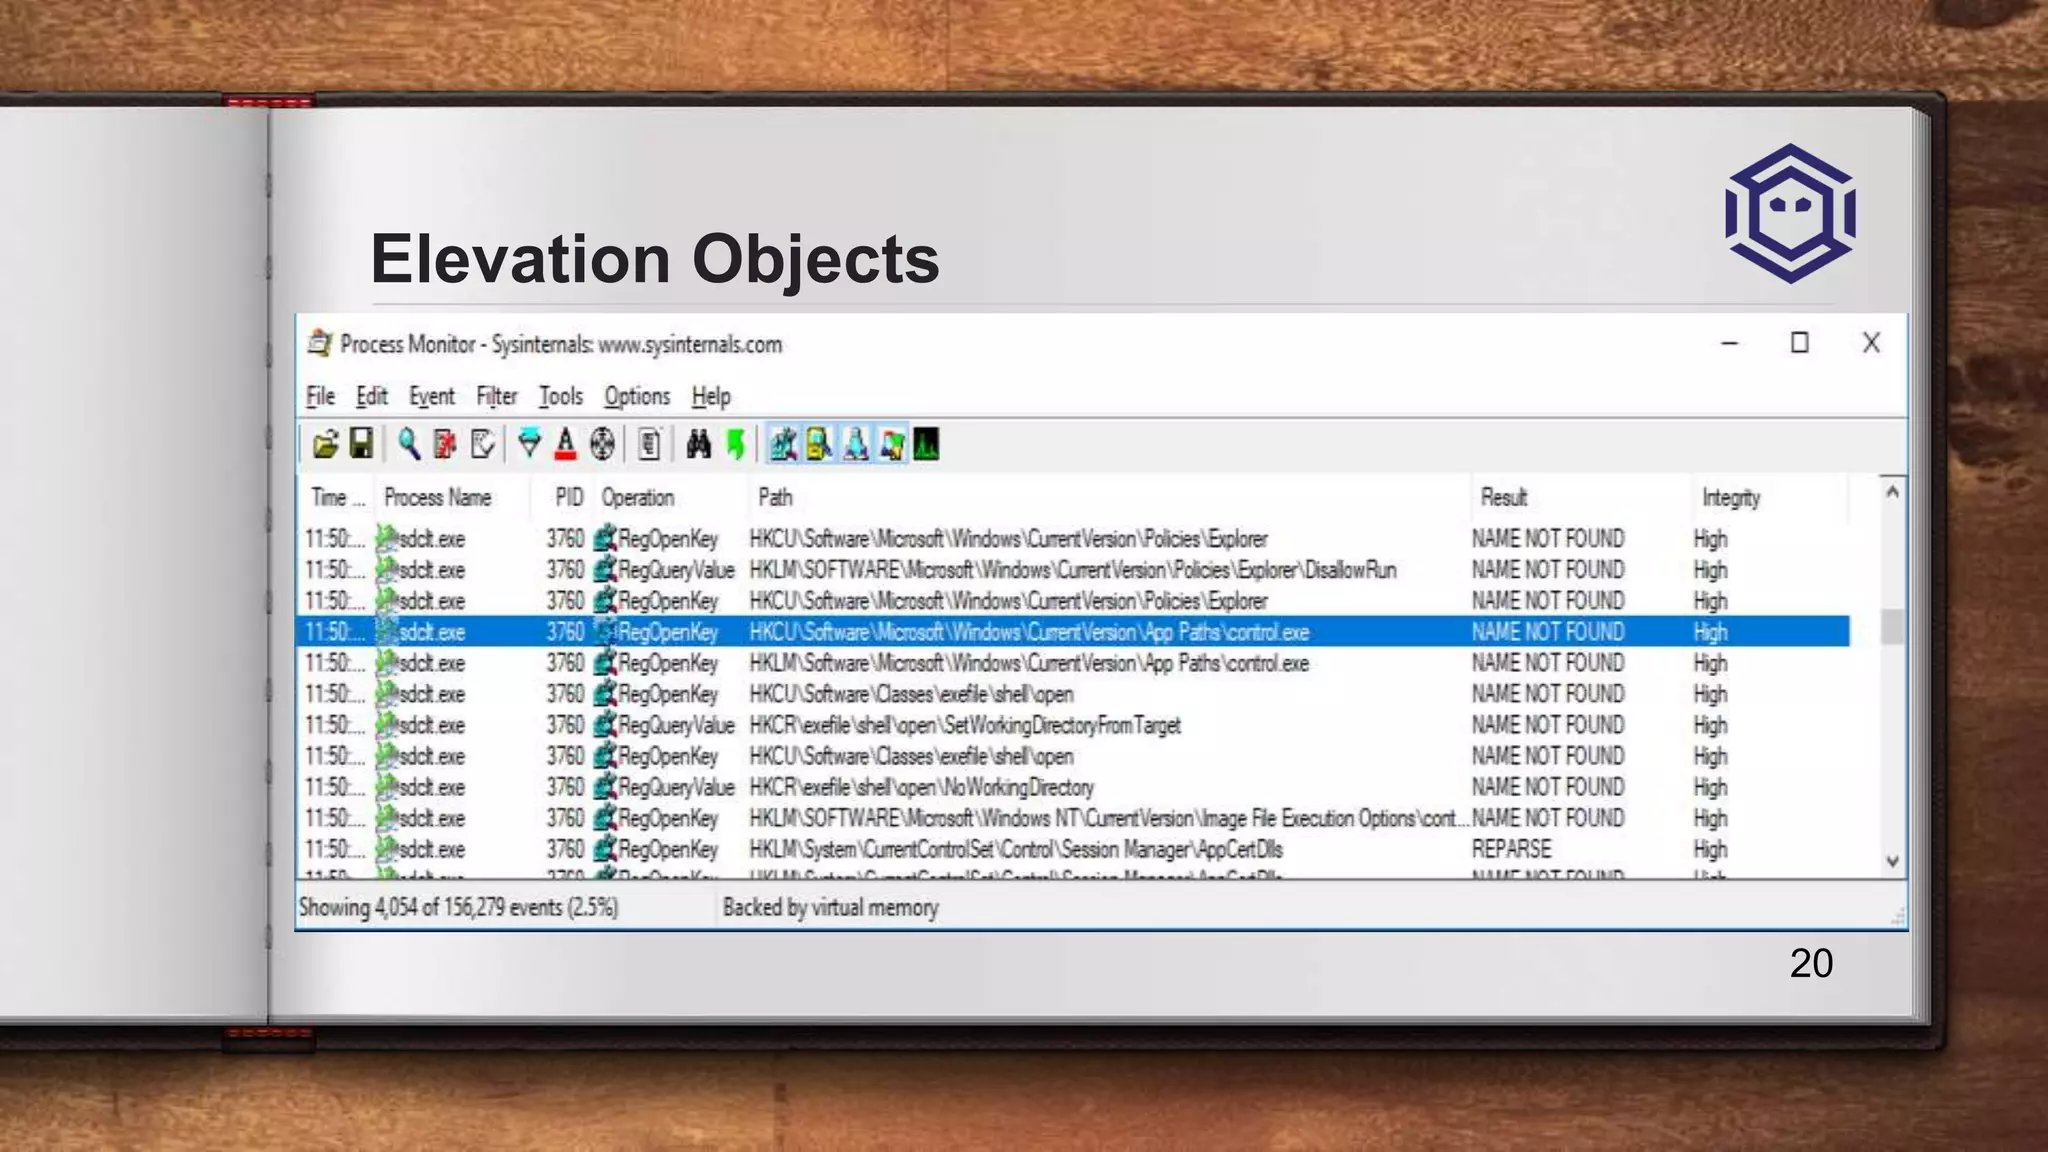2048x1152 pixels.
Task: Click the Time column header
Action: [x=337, y=497]
